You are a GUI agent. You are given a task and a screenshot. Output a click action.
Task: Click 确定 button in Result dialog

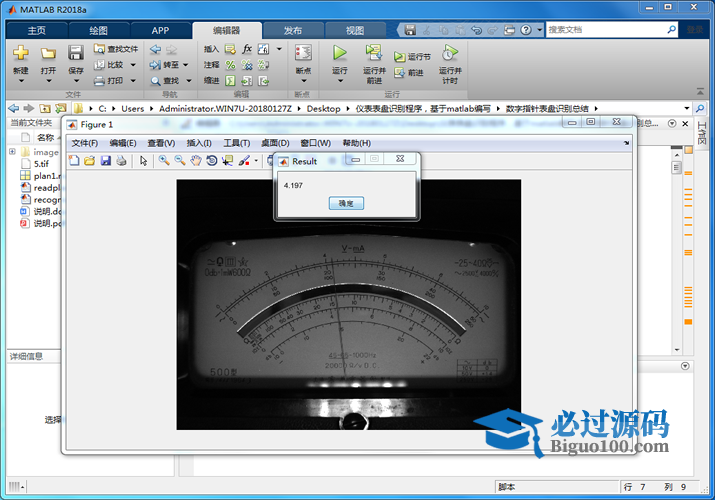pyautogui.click(x=346, y=203)
